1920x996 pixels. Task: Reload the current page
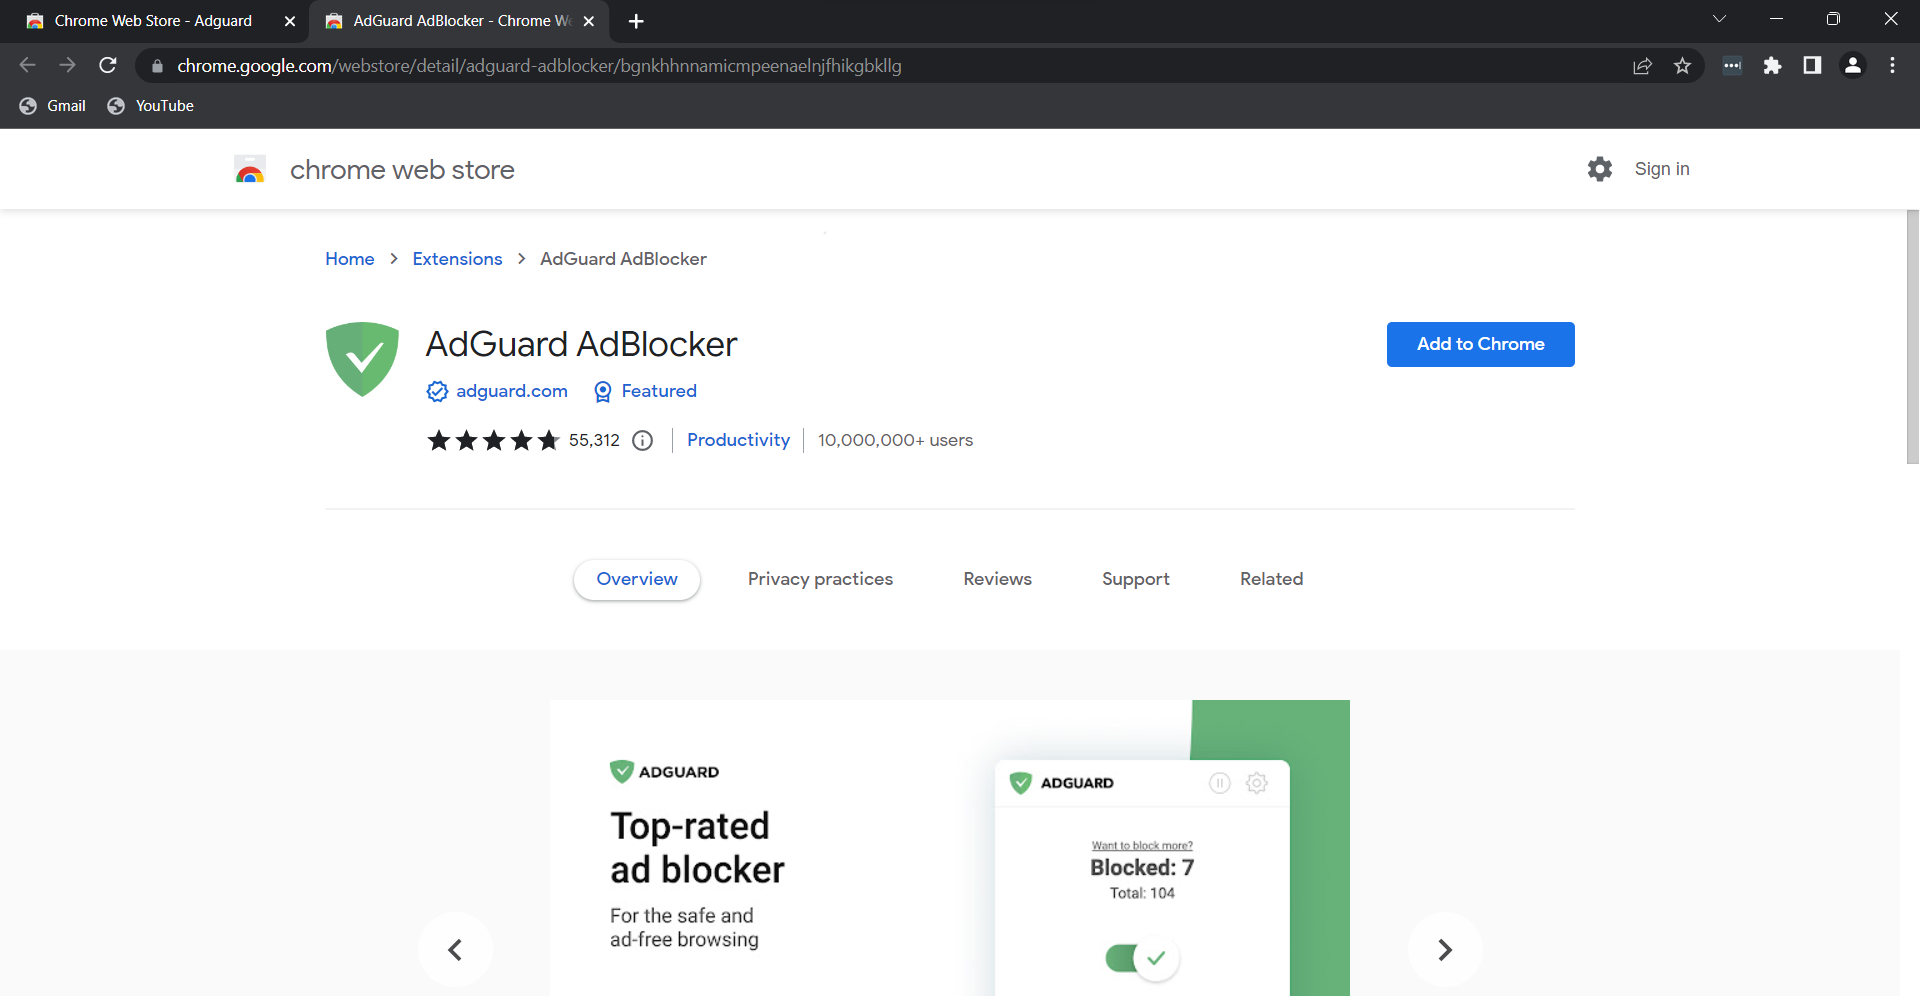click(x=108, y=65)
